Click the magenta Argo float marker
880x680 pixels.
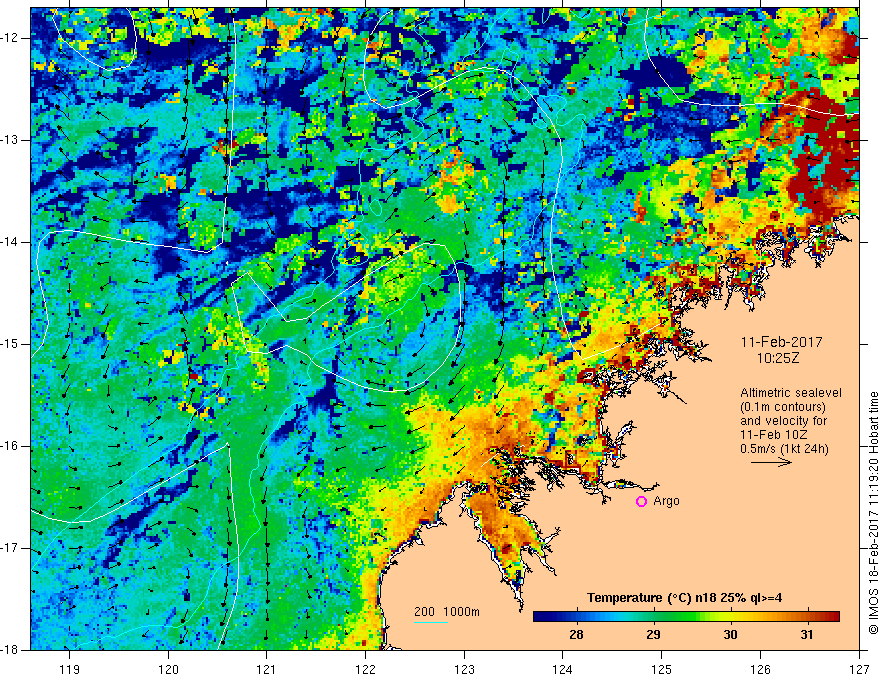641,502
